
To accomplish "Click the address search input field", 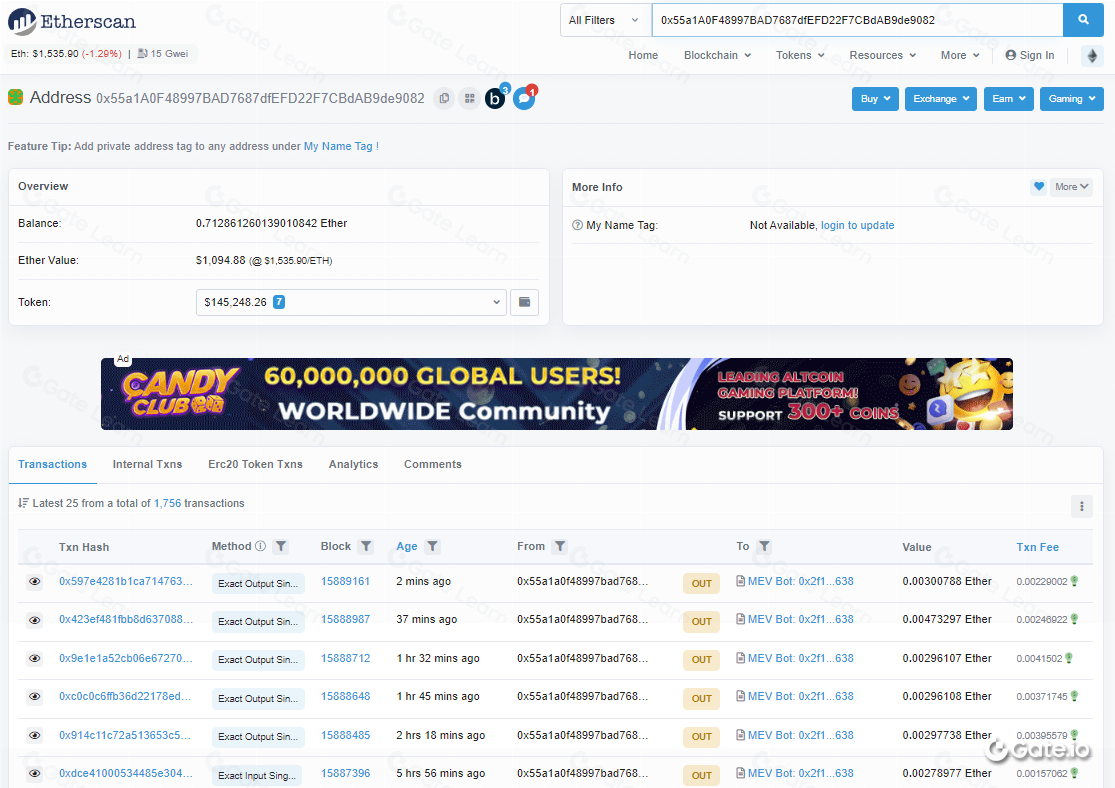I will click(858, 20).
